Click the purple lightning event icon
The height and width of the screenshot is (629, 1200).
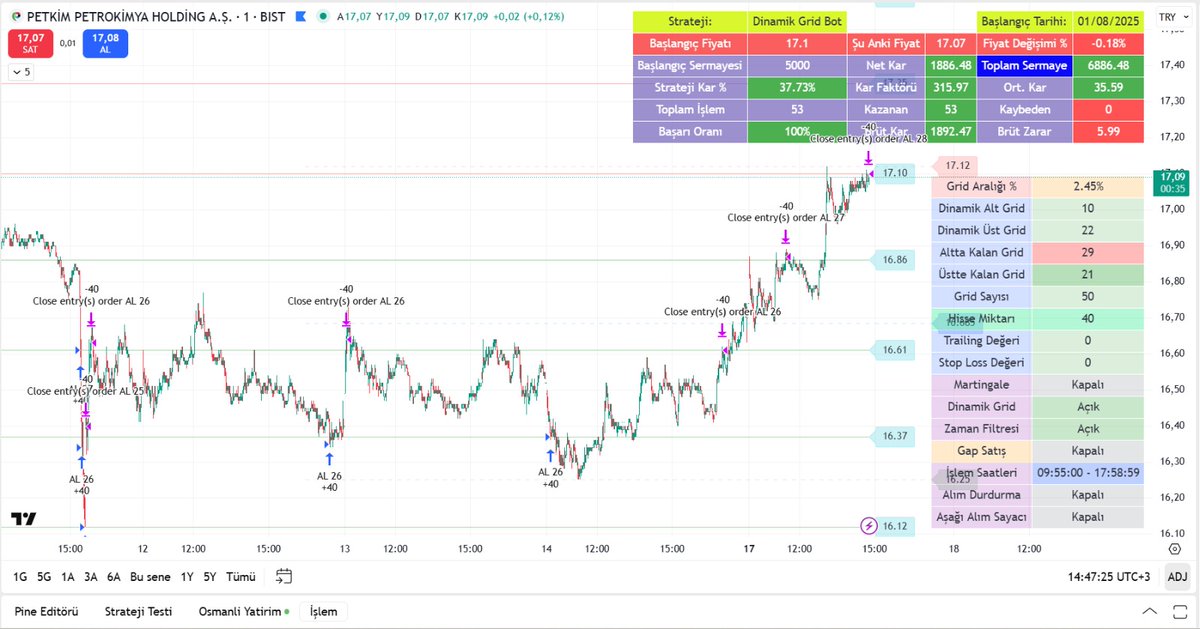869,525
